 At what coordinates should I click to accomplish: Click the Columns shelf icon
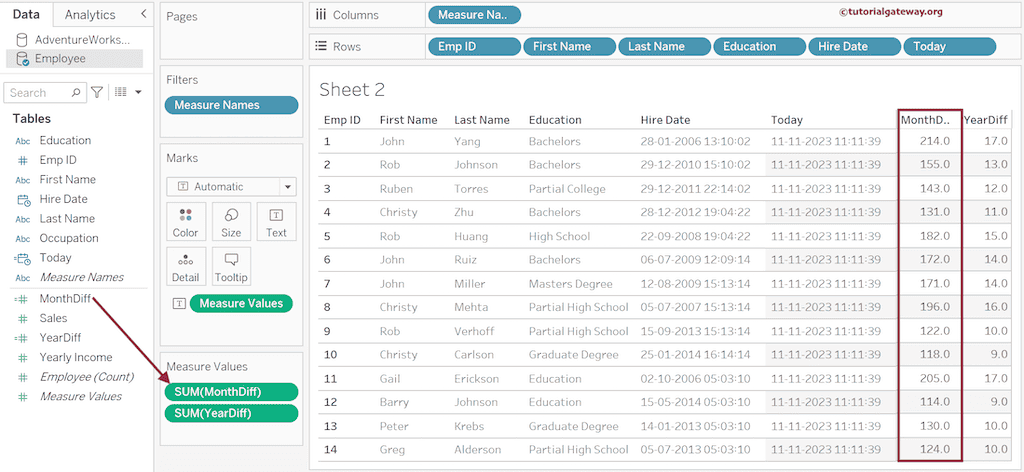(x=321, y=15)
